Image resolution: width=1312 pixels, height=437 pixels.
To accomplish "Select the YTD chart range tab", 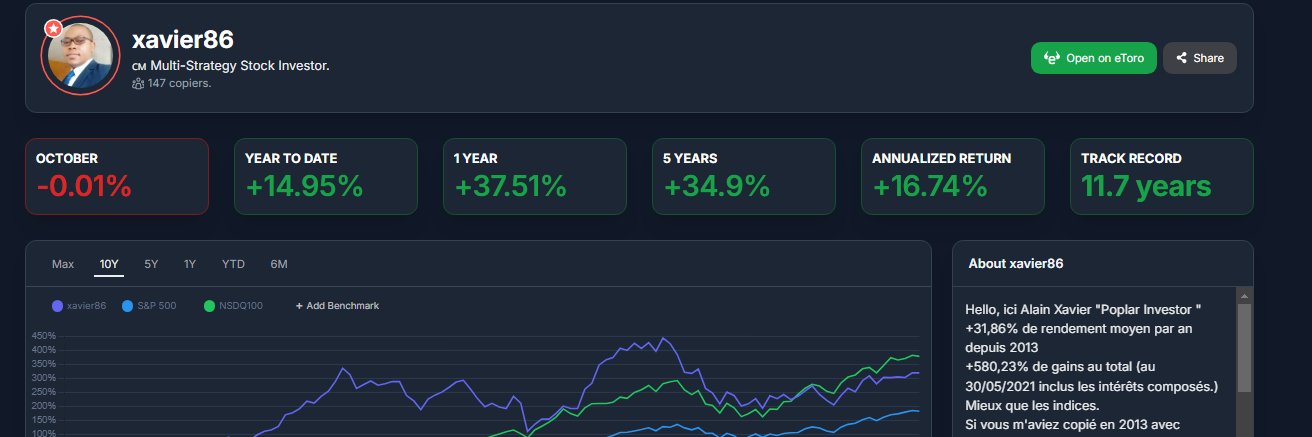I will pyautogui.click(x=233, y=264).
